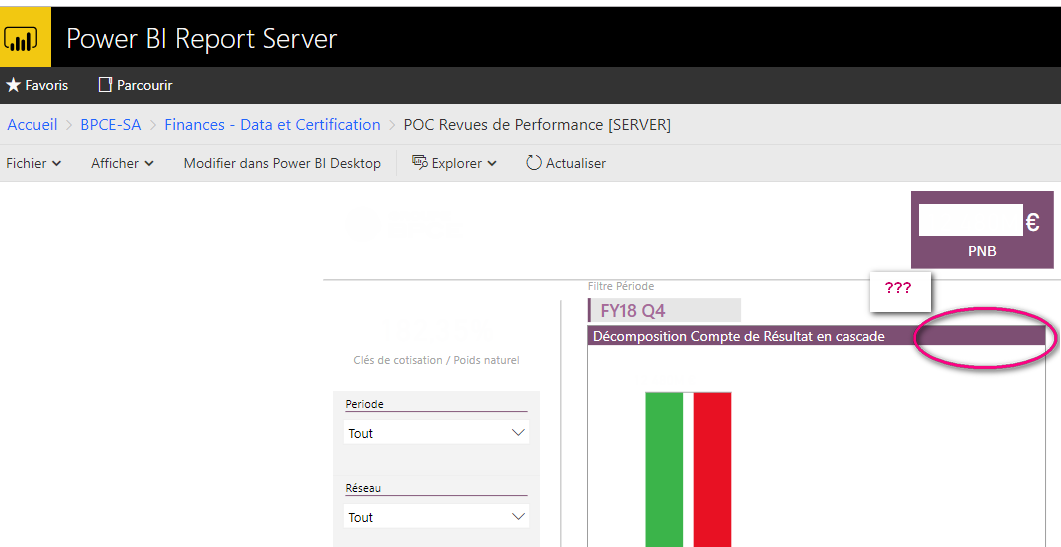
Task: Select the red bar in chart
Action: point(712,468)
